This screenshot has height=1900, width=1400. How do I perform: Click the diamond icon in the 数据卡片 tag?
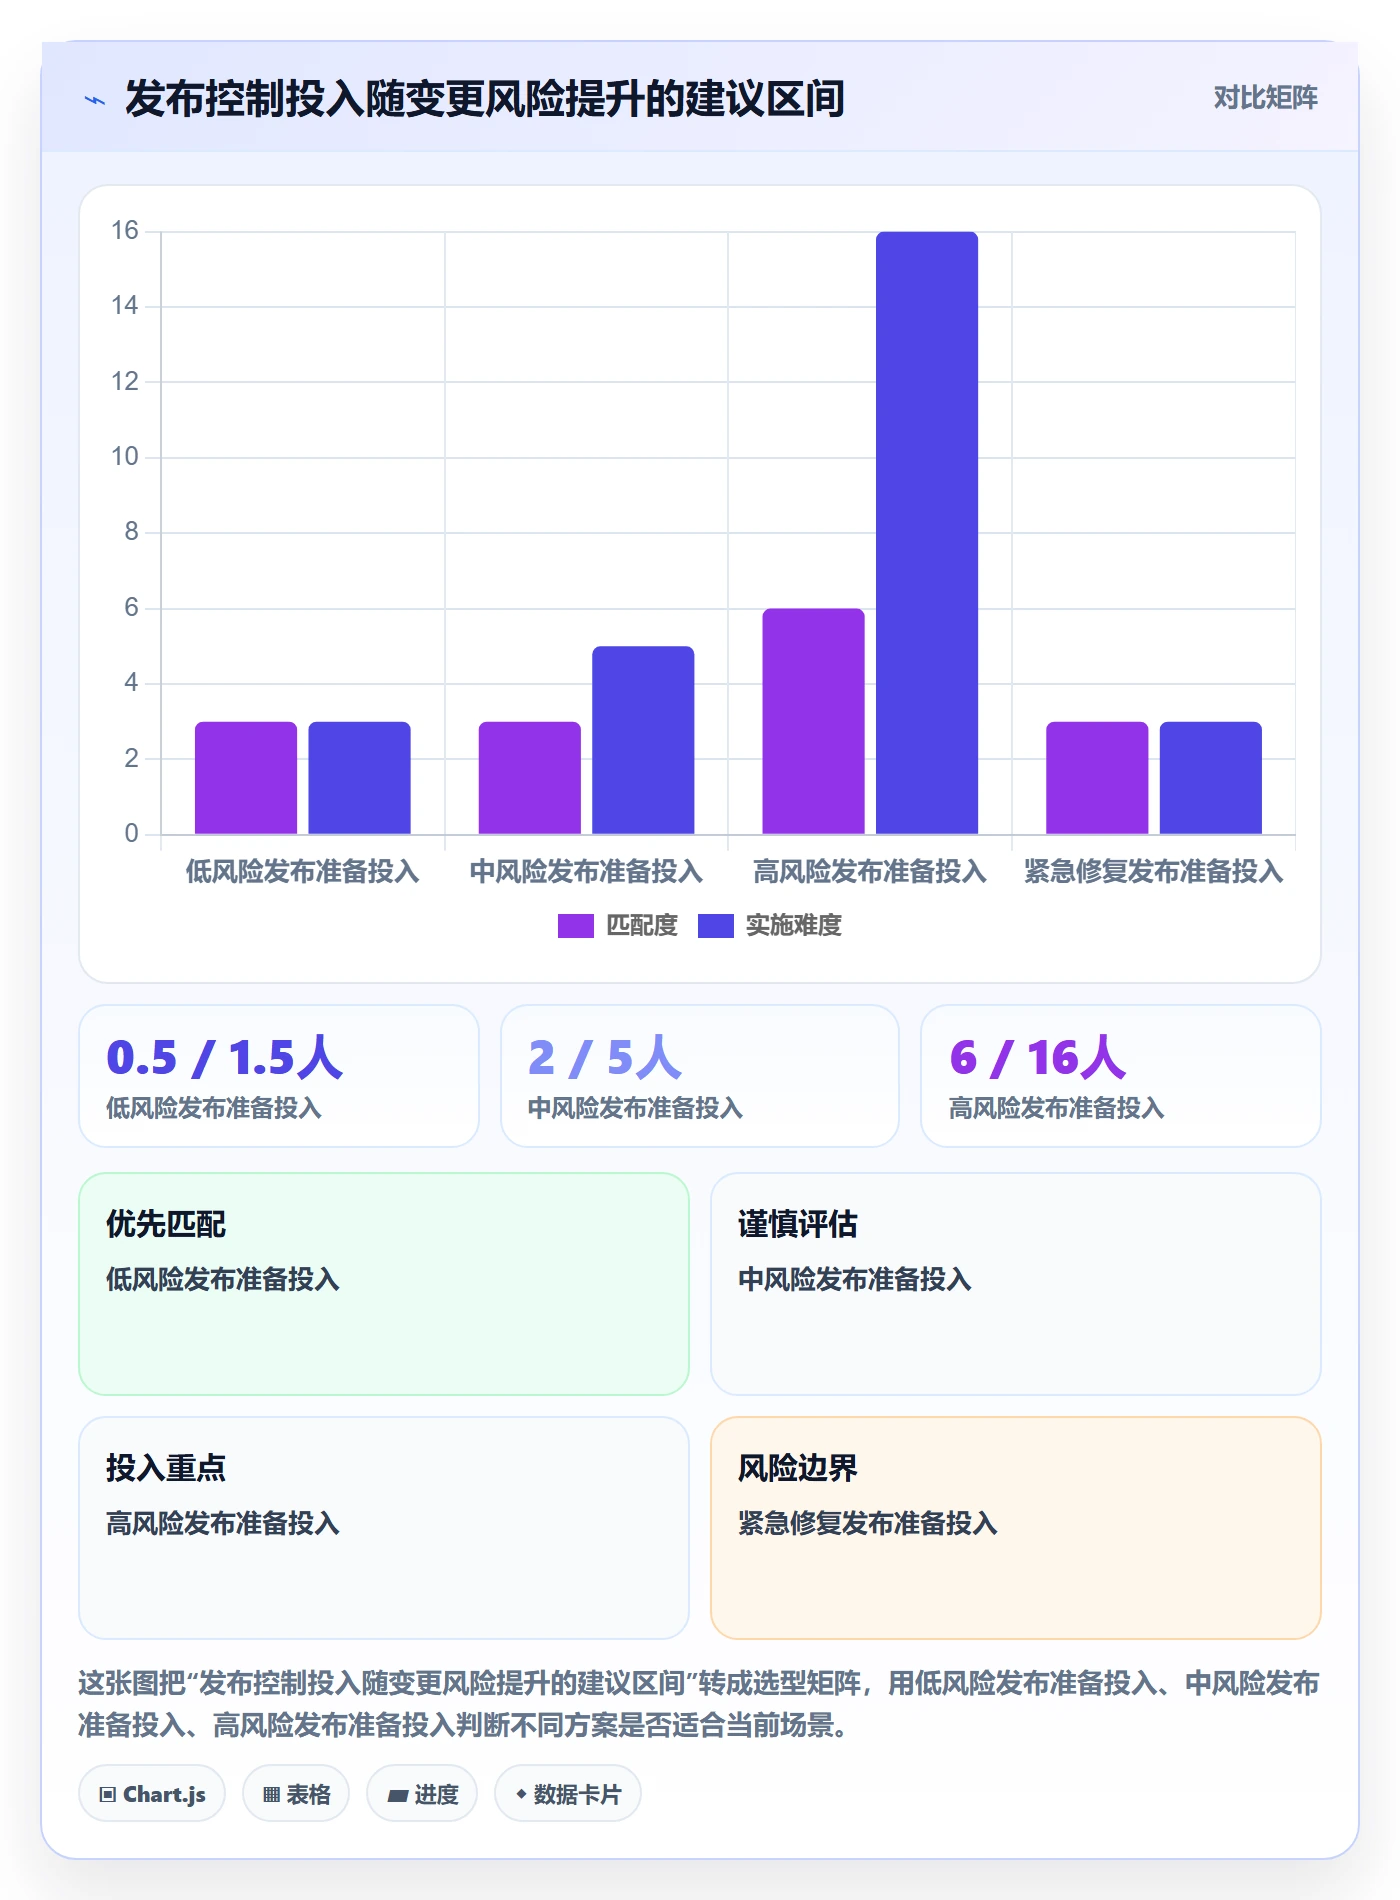521,1795
